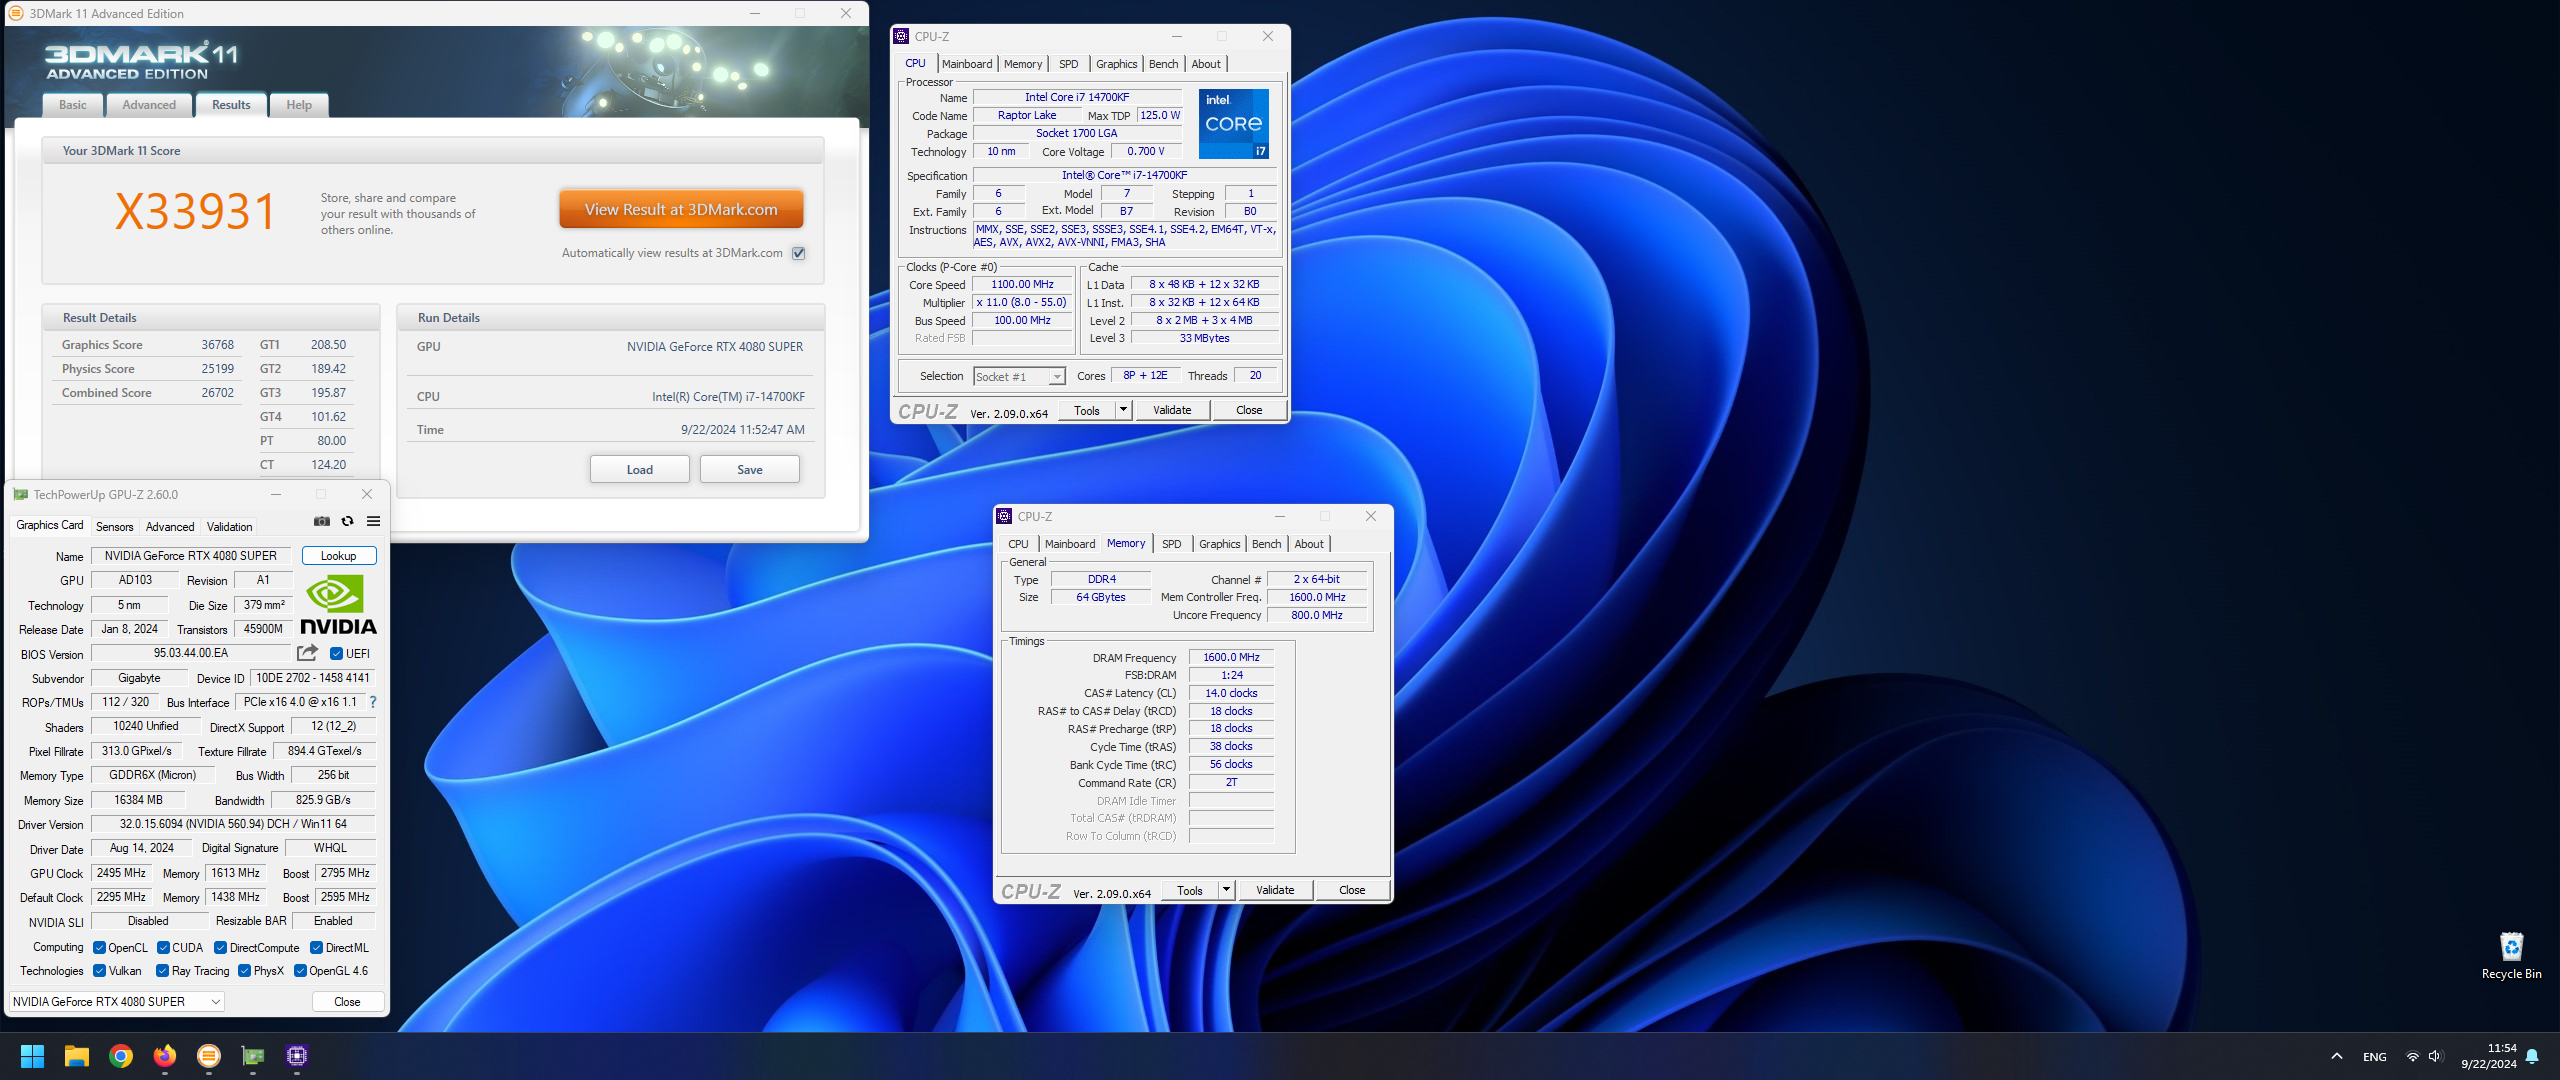The image size is (2560, 1080).
Task: Click the BIOS Version field 95.03.44.00.EA
Action: point(191,653)
